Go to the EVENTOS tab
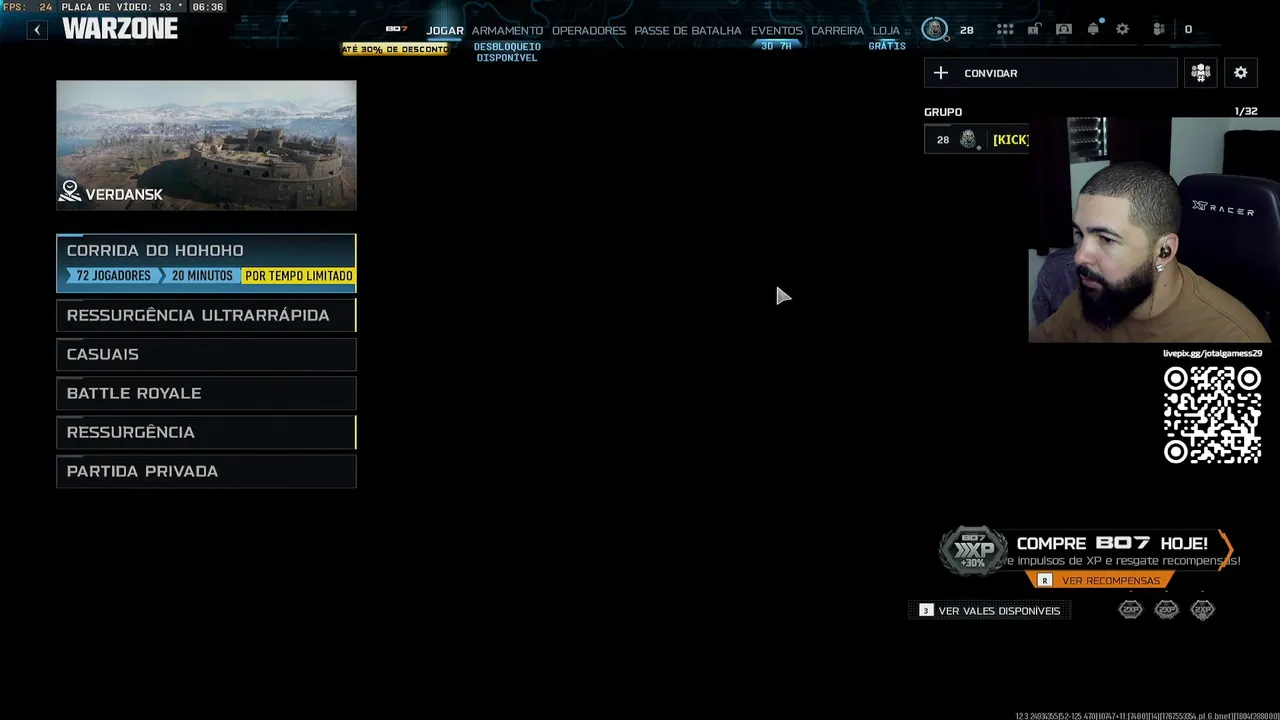 click(x=777, y=31)
